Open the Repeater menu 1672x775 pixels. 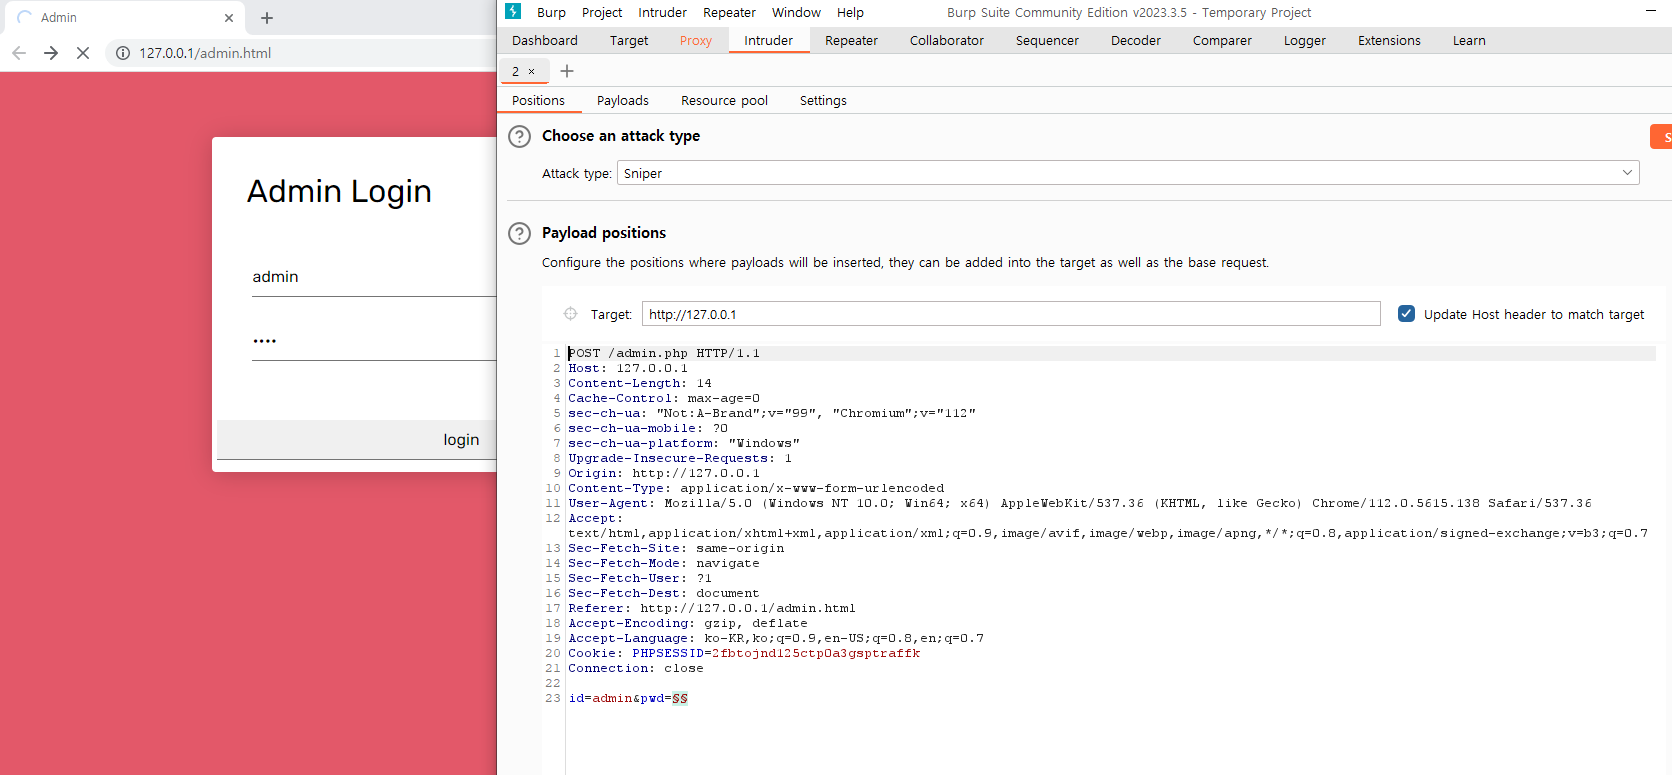729,12
